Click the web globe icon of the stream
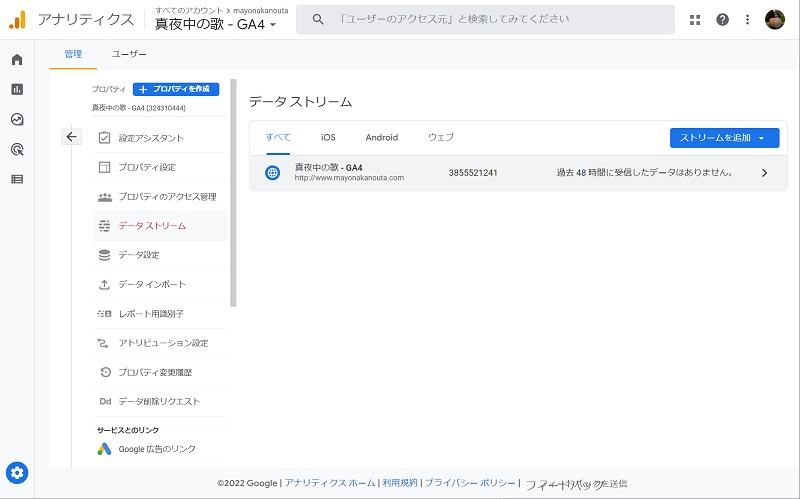 [272, 173]
